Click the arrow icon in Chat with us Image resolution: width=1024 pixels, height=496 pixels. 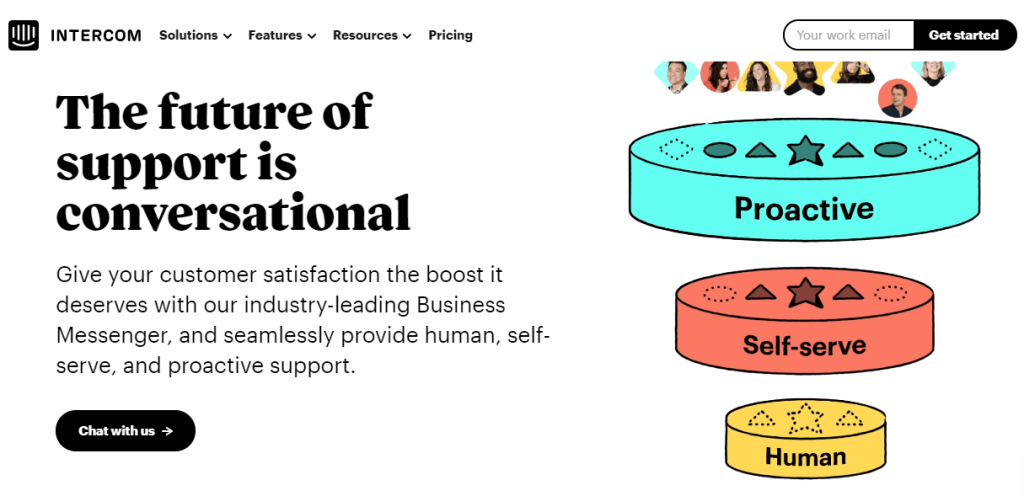pyautogui.click(x=167, y=431)
